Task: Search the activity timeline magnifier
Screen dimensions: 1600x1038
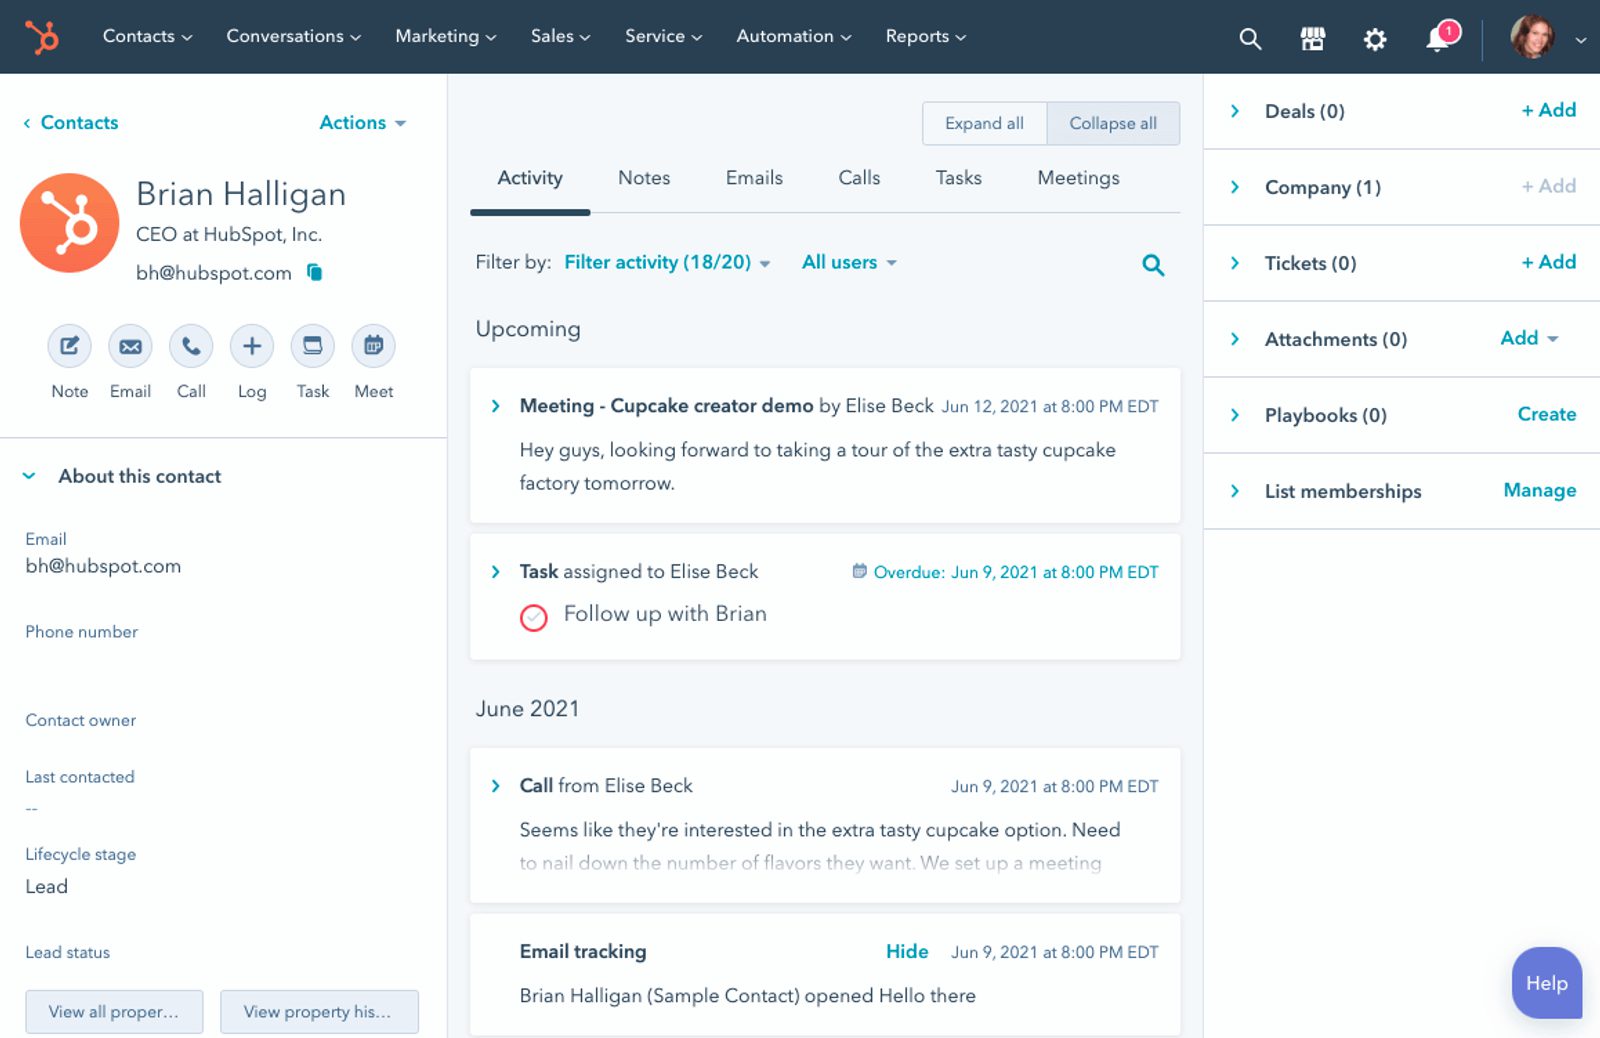Action: (1152, 264)
